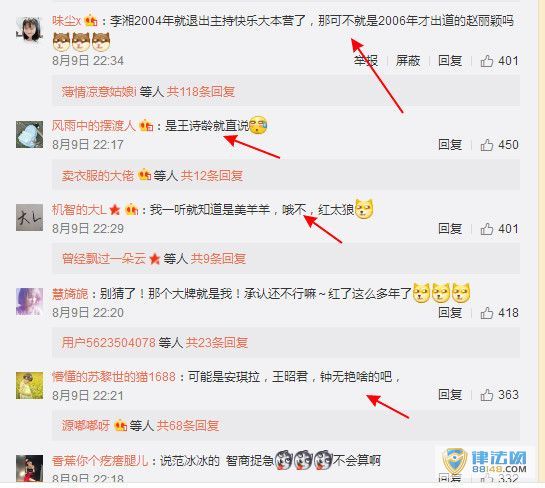
Task: Open 曾经飘过一朵云 user link
Action: coord(104,259)
